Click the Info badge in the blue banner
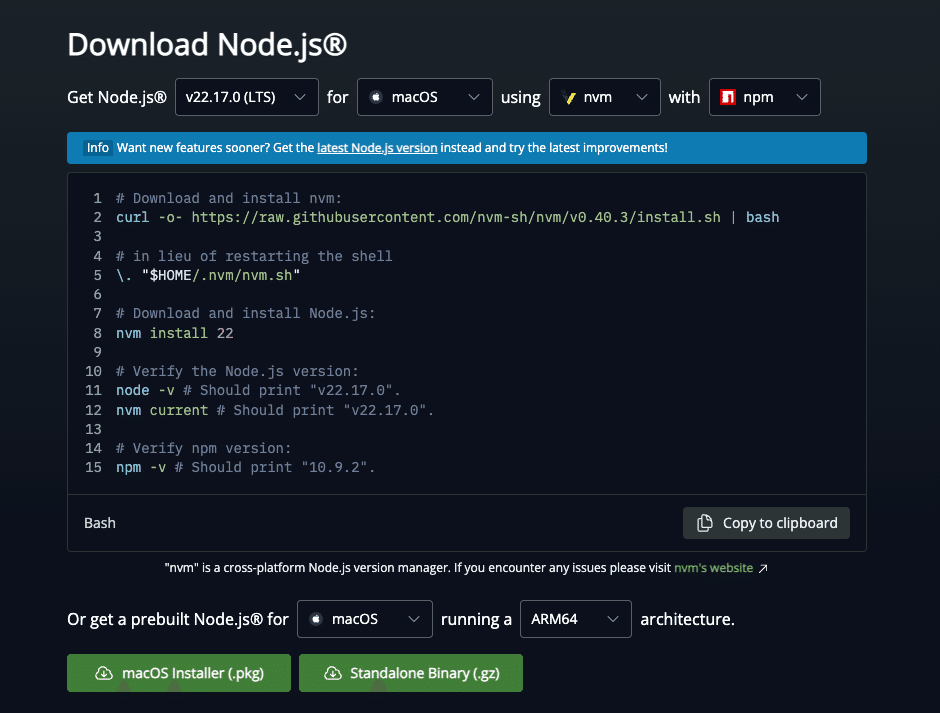940x713 pixels. pyautogui.click(x=98, y=148)
